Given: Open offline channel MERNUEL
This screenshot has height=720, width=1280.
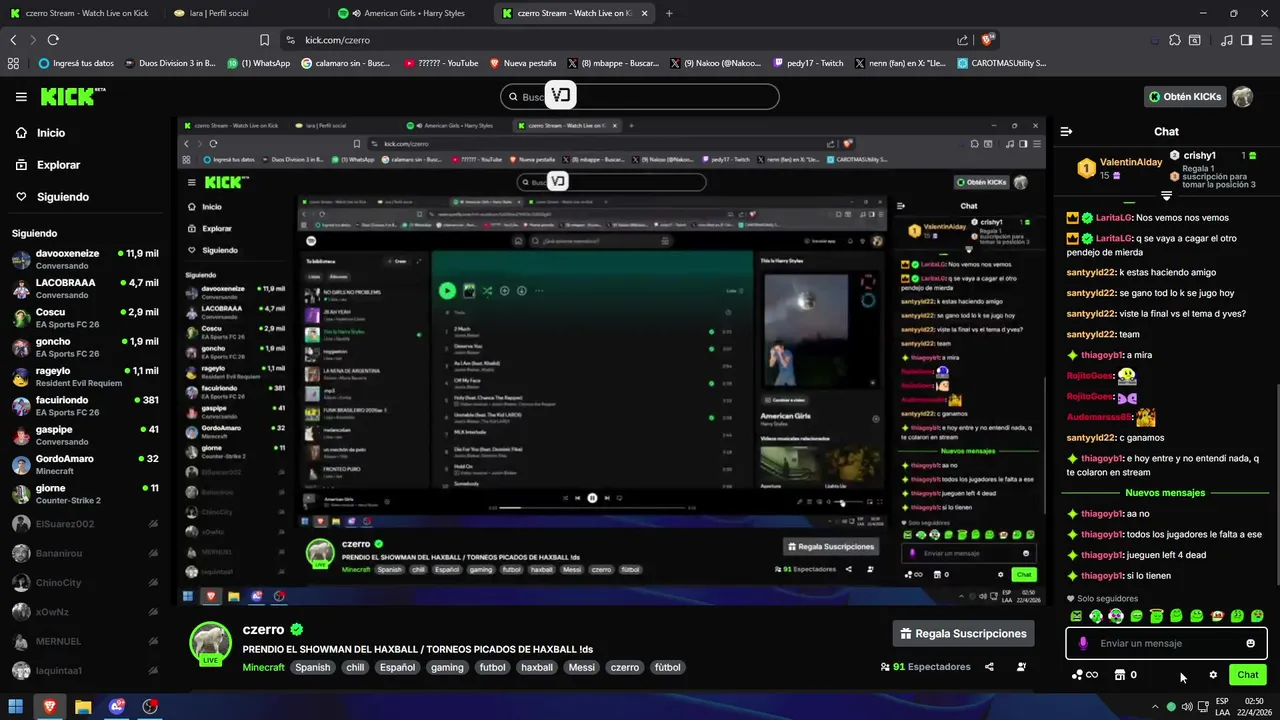Looking at the screenshot, I should [85, 641].
